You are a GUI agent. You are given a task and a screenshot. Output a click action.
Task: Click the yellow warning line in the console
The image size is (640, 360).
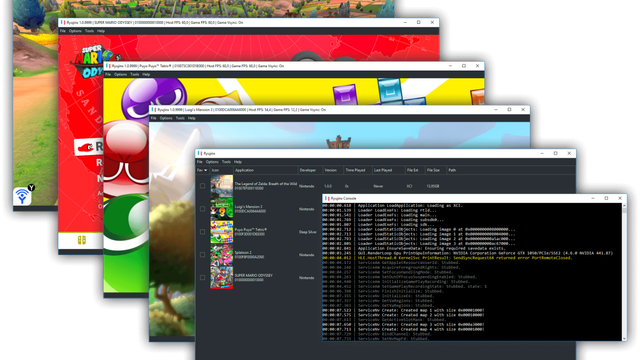click(447, 258)
